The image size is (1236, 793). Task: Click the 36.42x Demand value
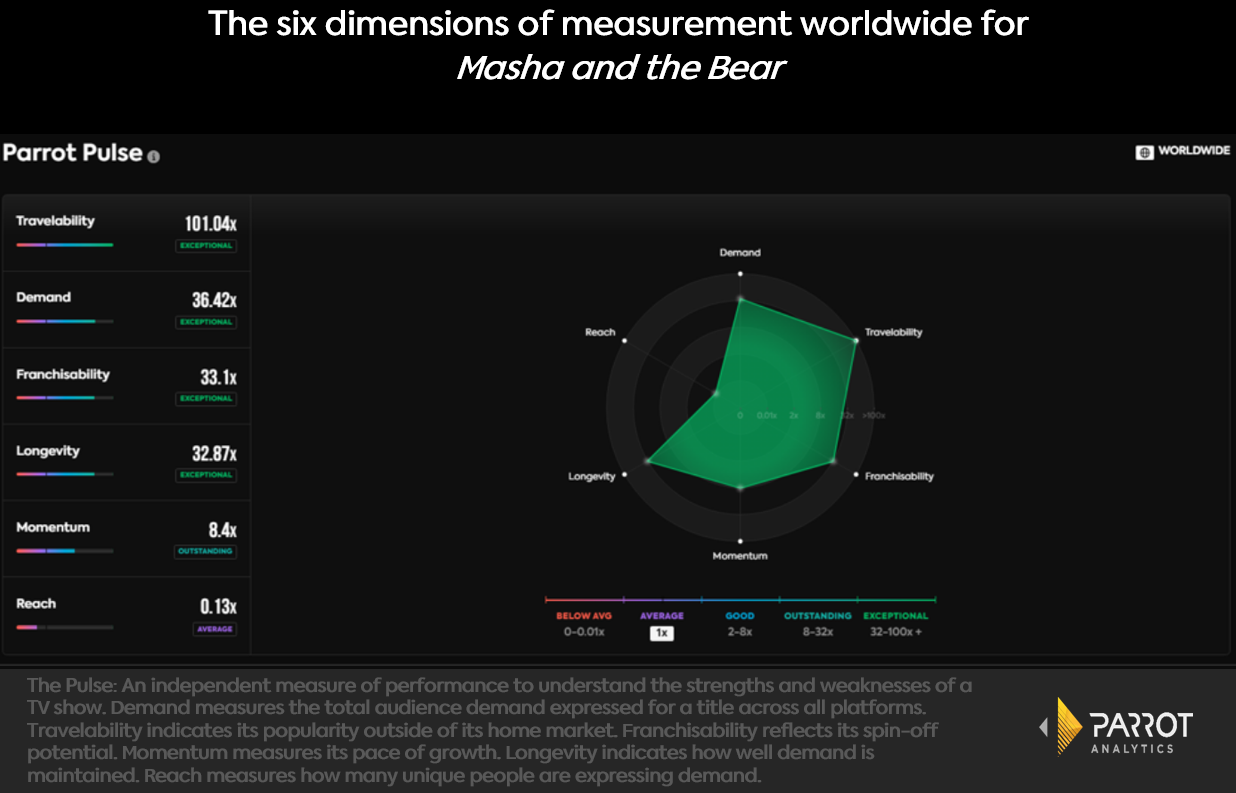click(x=214, y=300)
